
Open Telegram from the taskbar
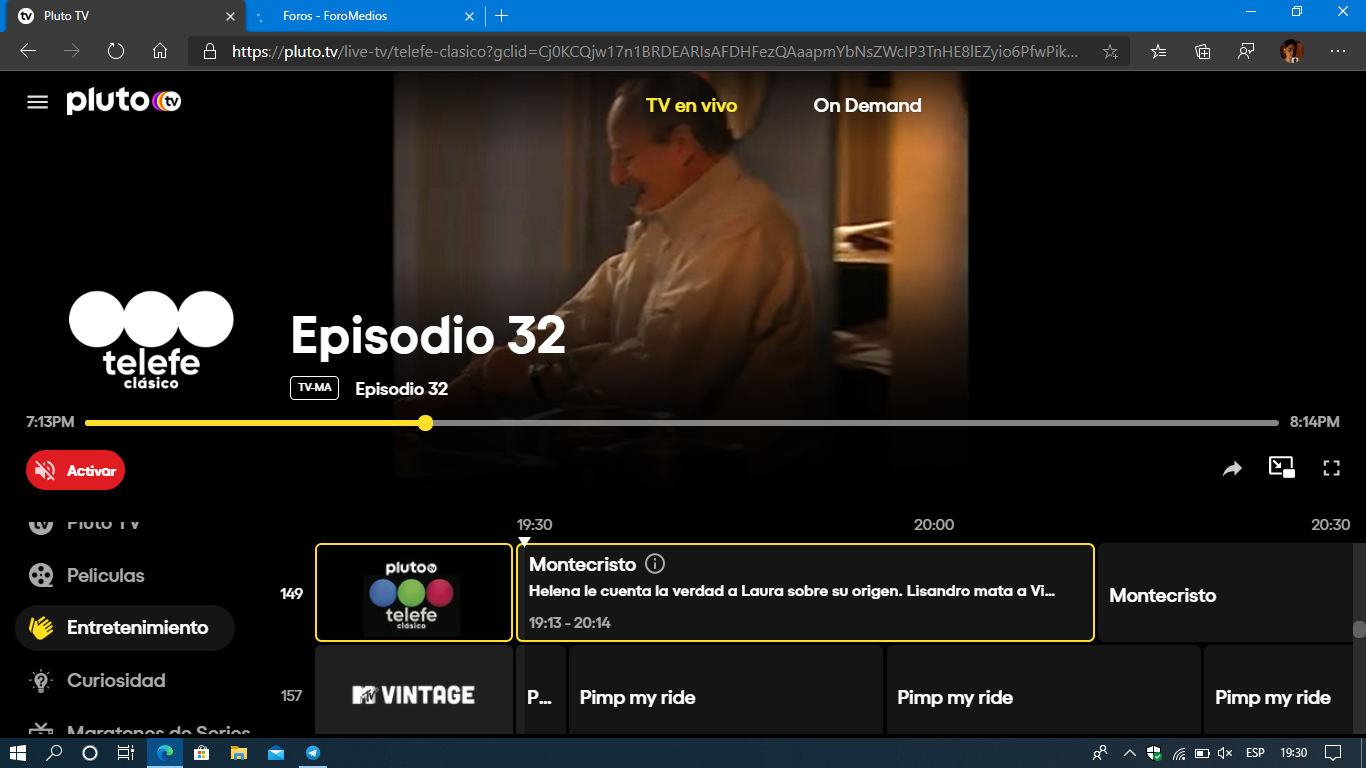pos(313,753)
